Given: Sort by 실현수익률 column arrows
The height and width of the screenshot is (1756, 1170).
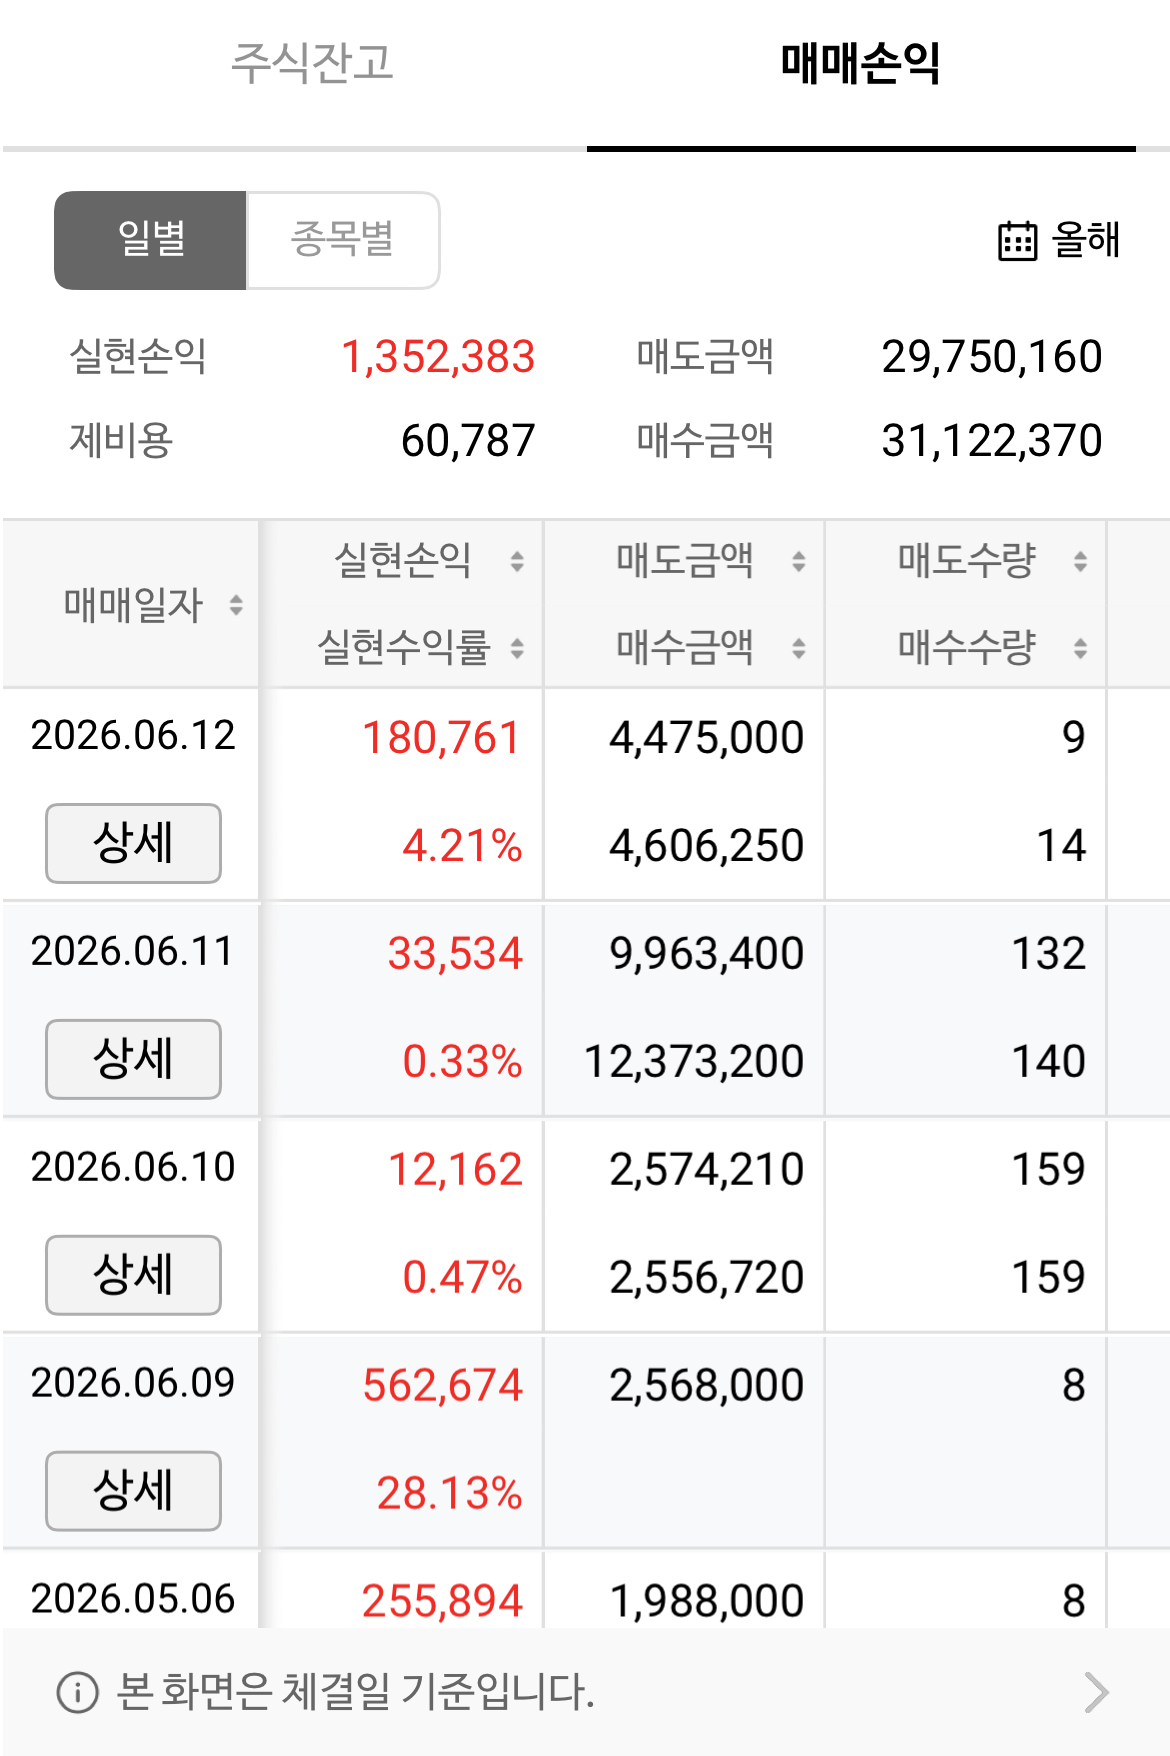Looking at the screenshot, I should [x=517, y=648].
